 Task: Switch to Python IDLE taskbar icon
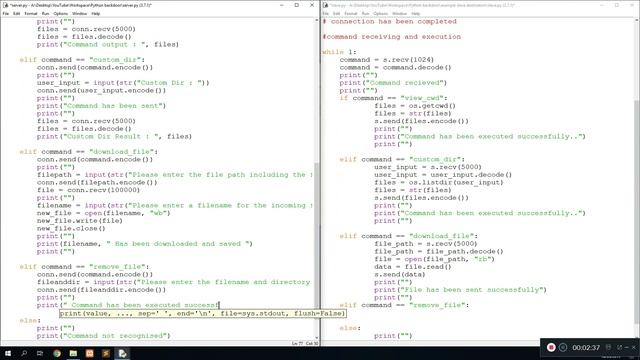coord(122,353)
